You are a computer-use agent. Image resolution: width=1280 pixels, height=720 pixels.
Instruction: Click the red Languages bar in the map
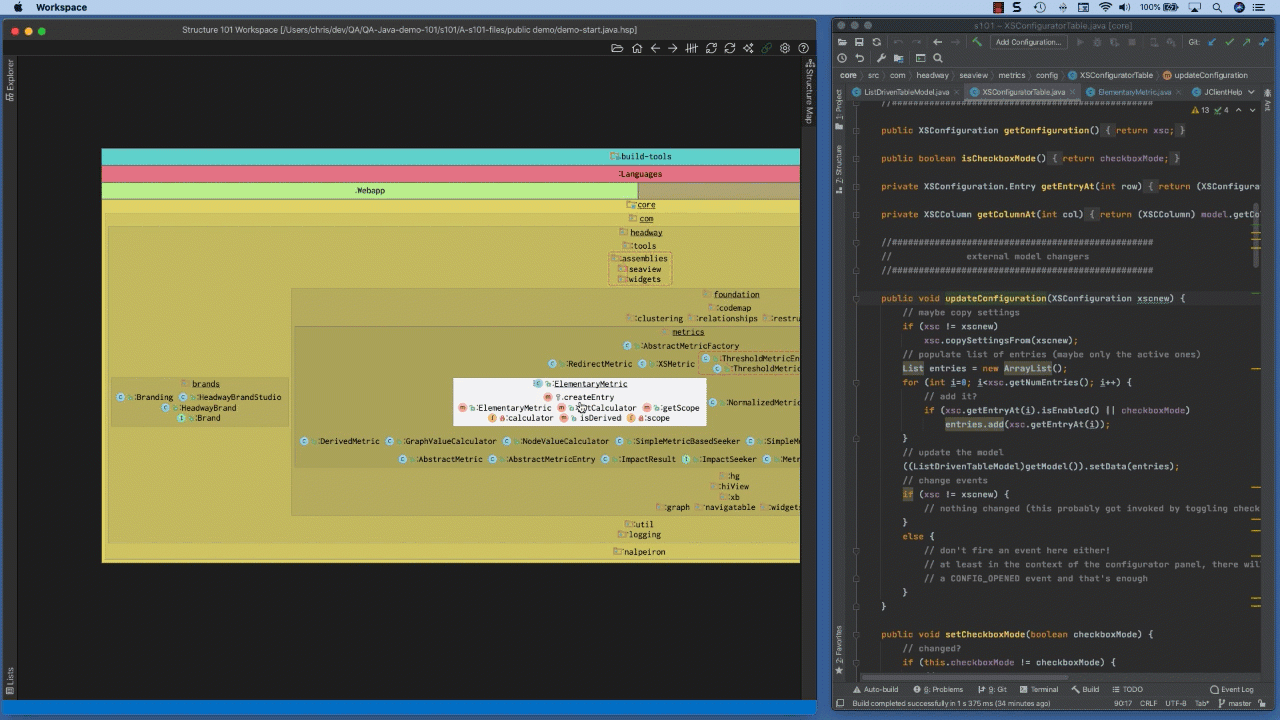click(450, 174)
